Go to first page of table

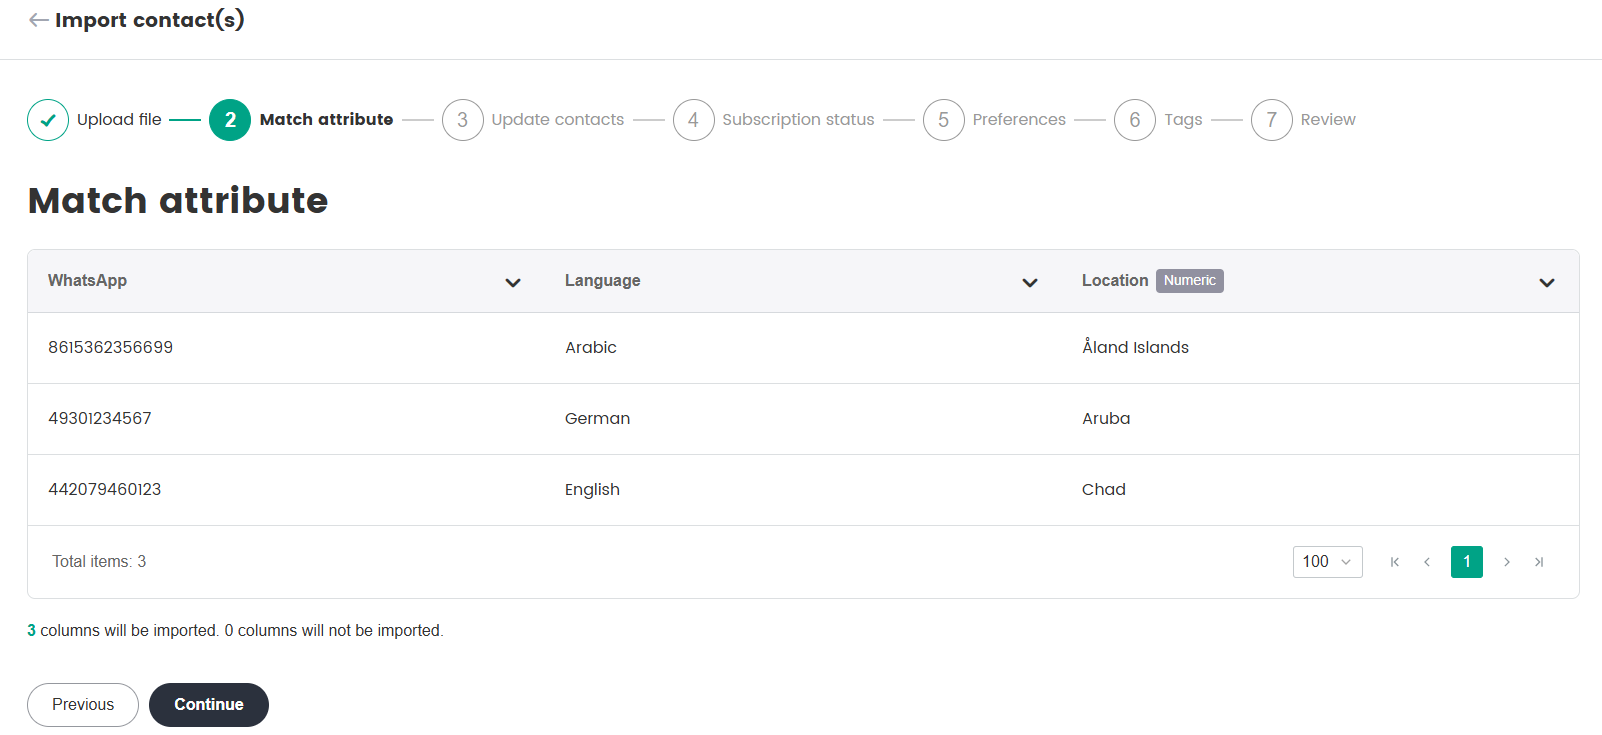point(1395,562)
